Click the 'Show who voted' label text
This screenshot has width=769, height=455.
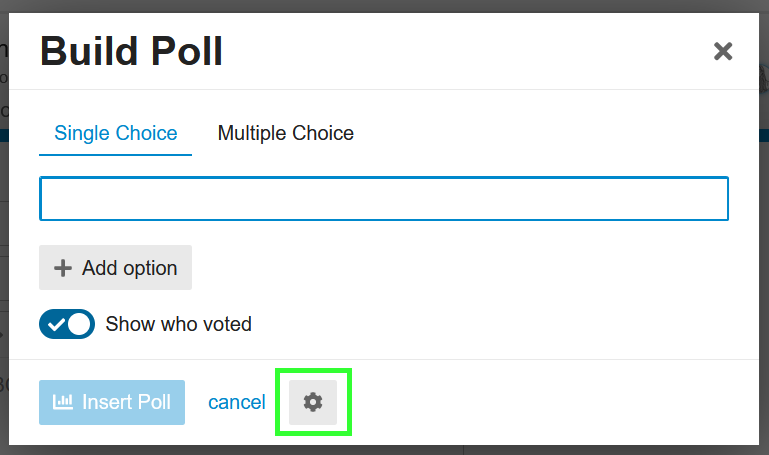(179, 324)
